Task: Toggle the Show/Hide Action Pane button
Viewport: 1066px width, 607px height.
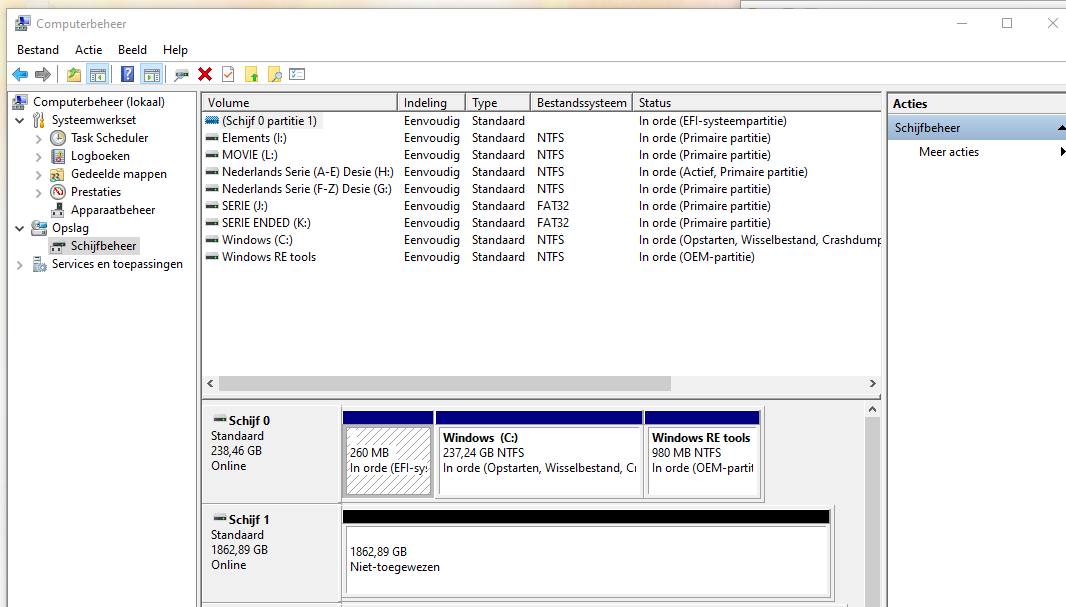Action: (x=152, y=74)
